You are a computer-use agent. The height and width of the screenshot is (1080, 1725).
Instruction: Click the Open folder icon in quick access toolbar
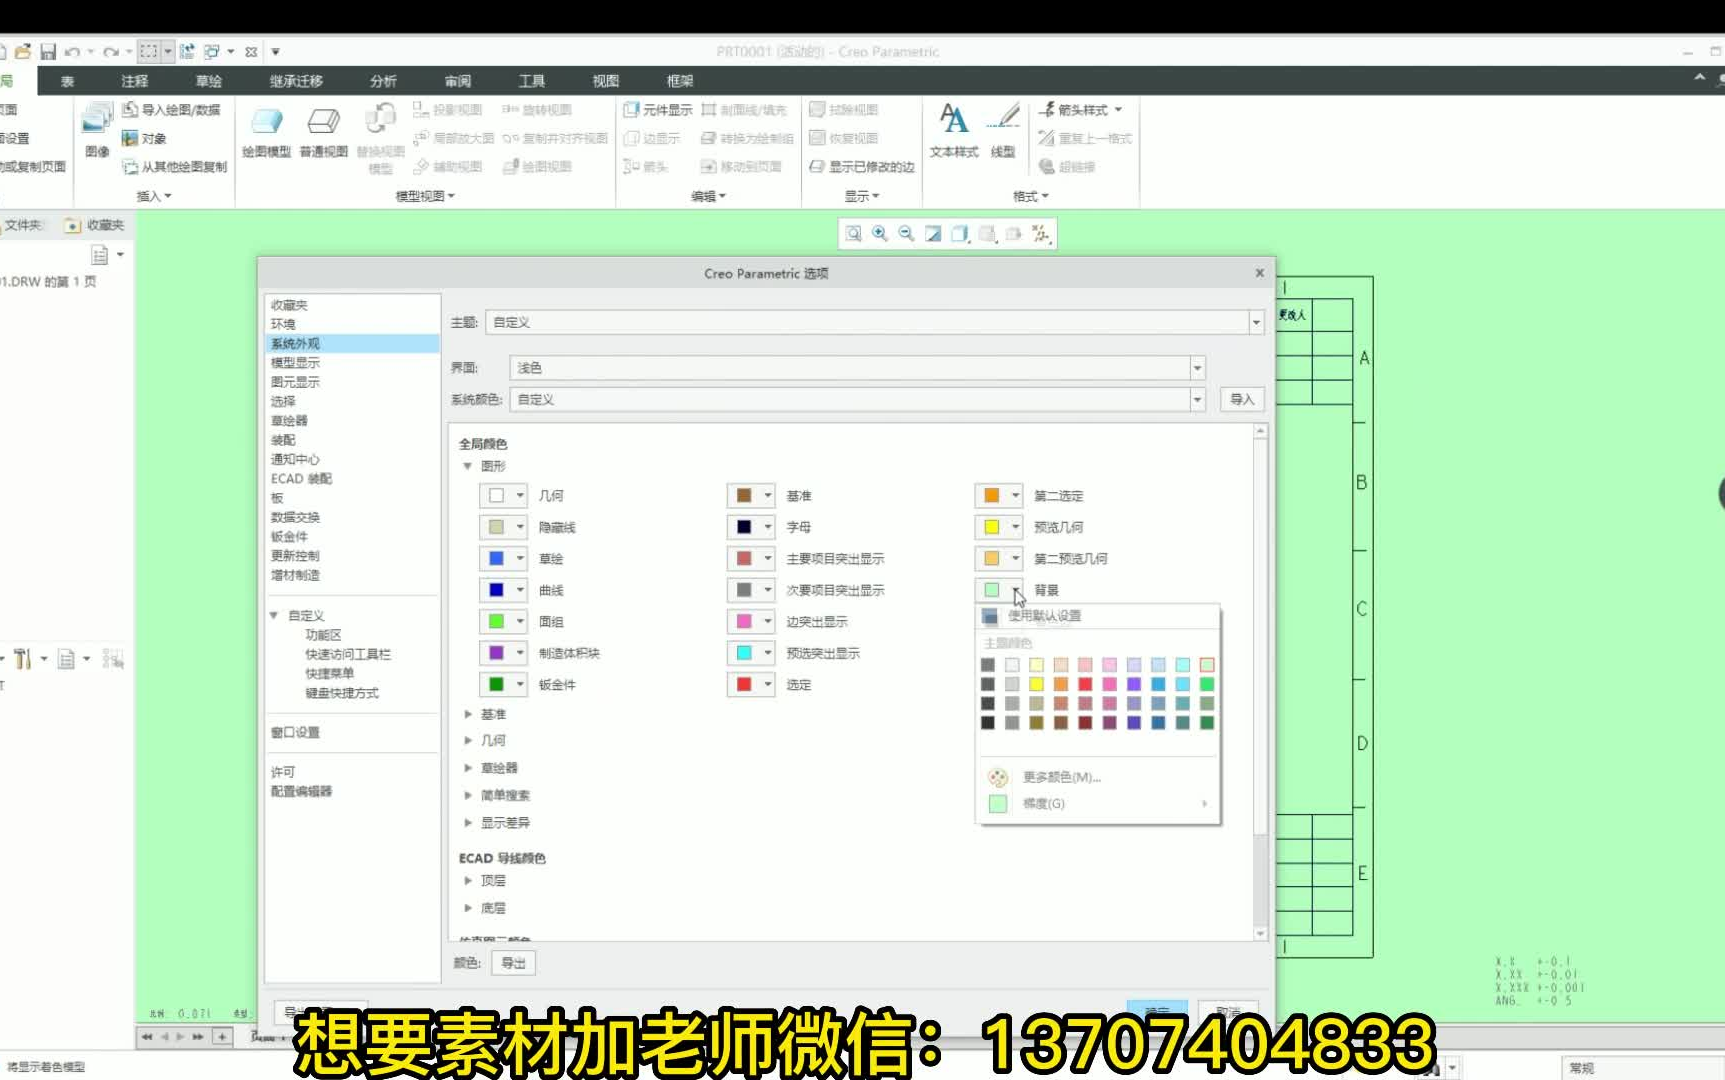click(22, 51)
